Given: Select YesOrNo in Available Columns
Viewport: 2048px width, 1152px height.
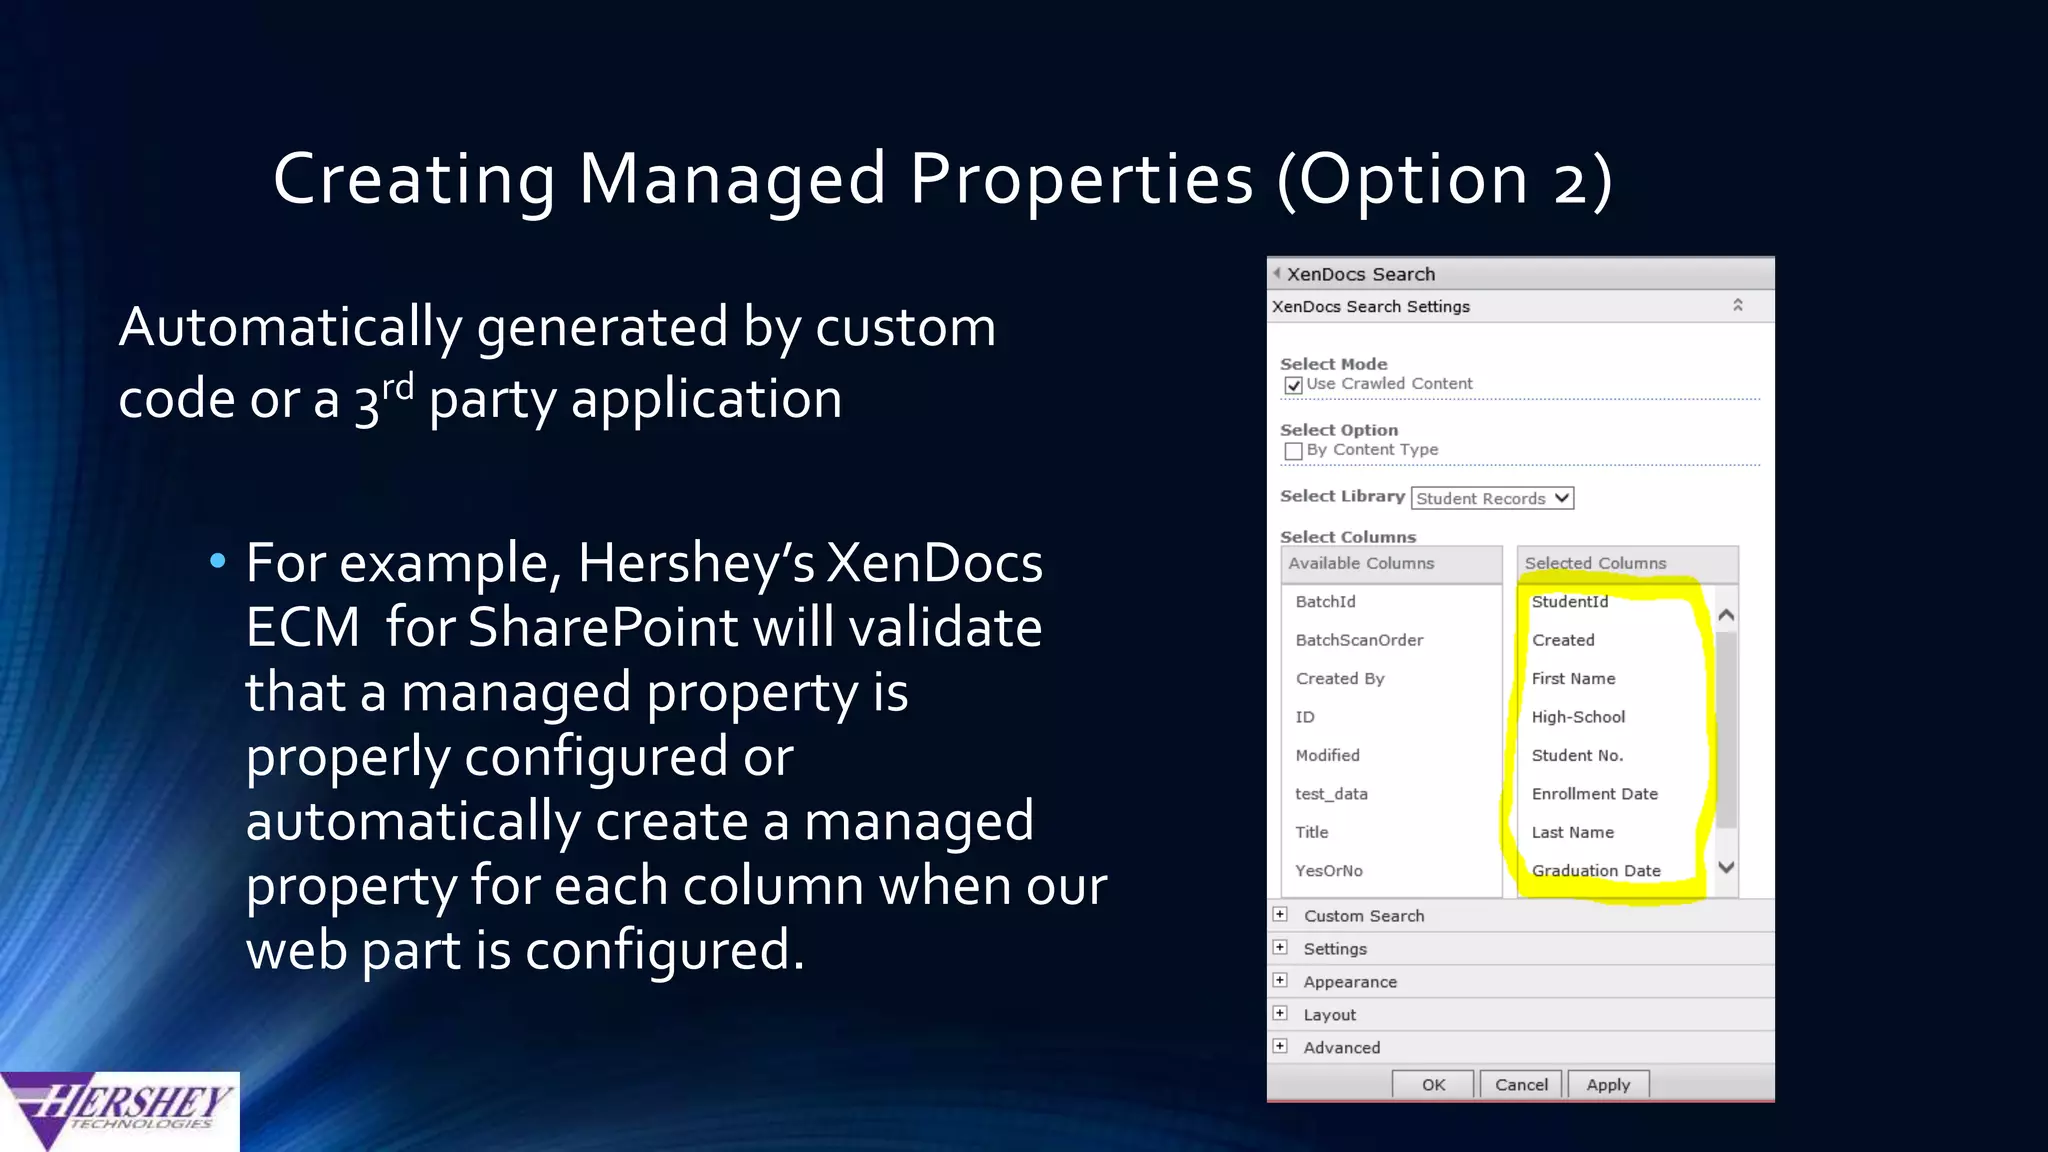Looking at the screenshot, I should pos(1328,871).
